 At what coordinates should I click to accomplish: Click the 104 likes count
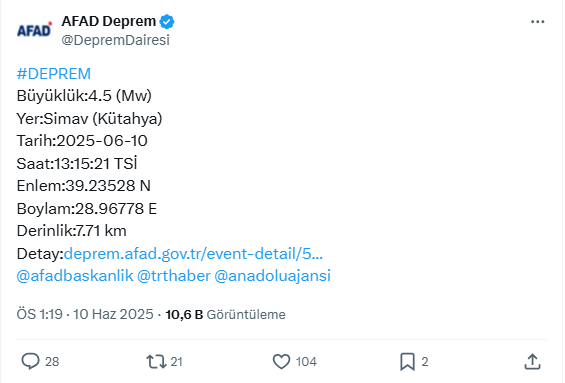click(x=306, y=361)
